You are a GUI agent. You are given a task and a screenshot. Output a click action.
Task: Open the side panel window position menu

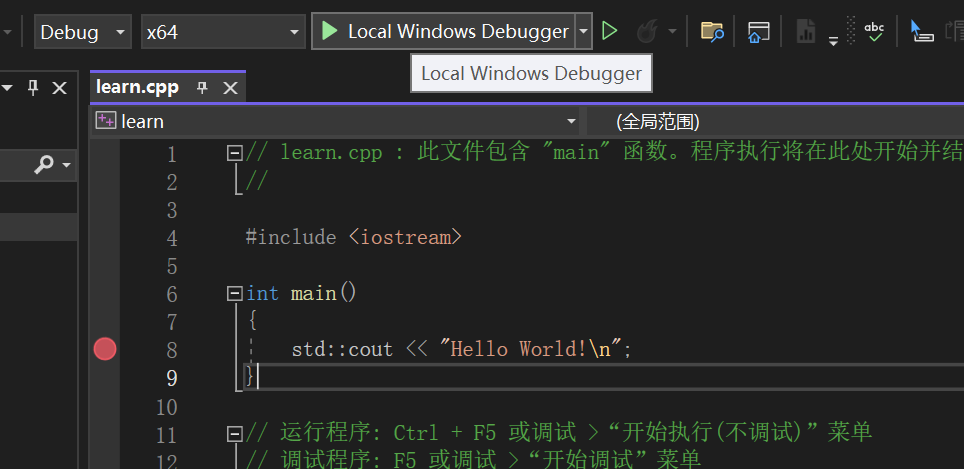pos(7,88)
